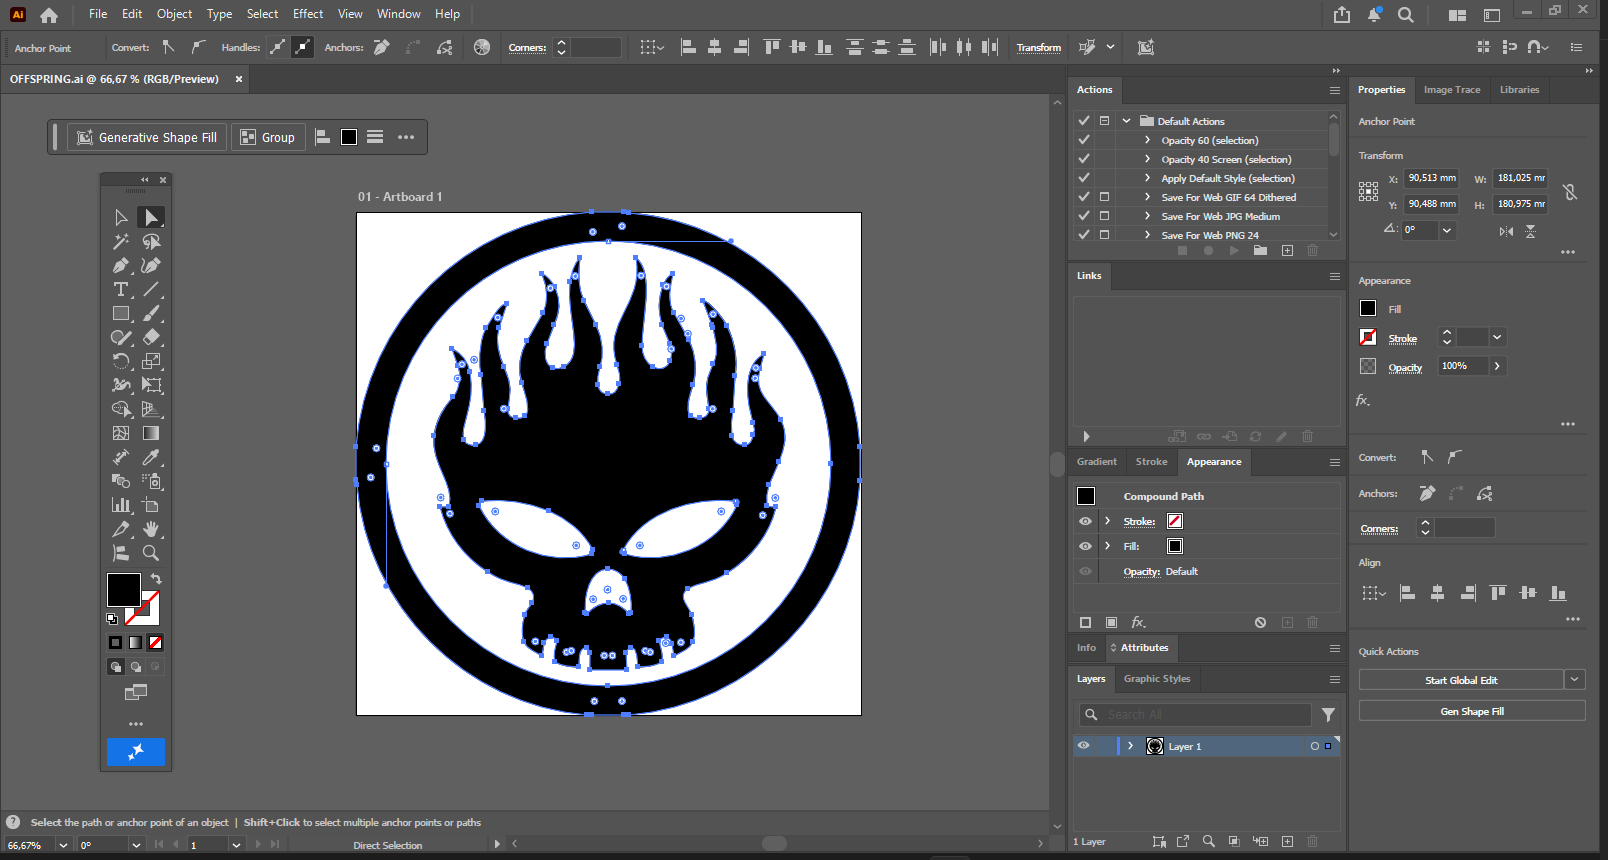Click the Home icon in top bar
The height and width of the screenshot is (860, 1608).
(49, 15)
